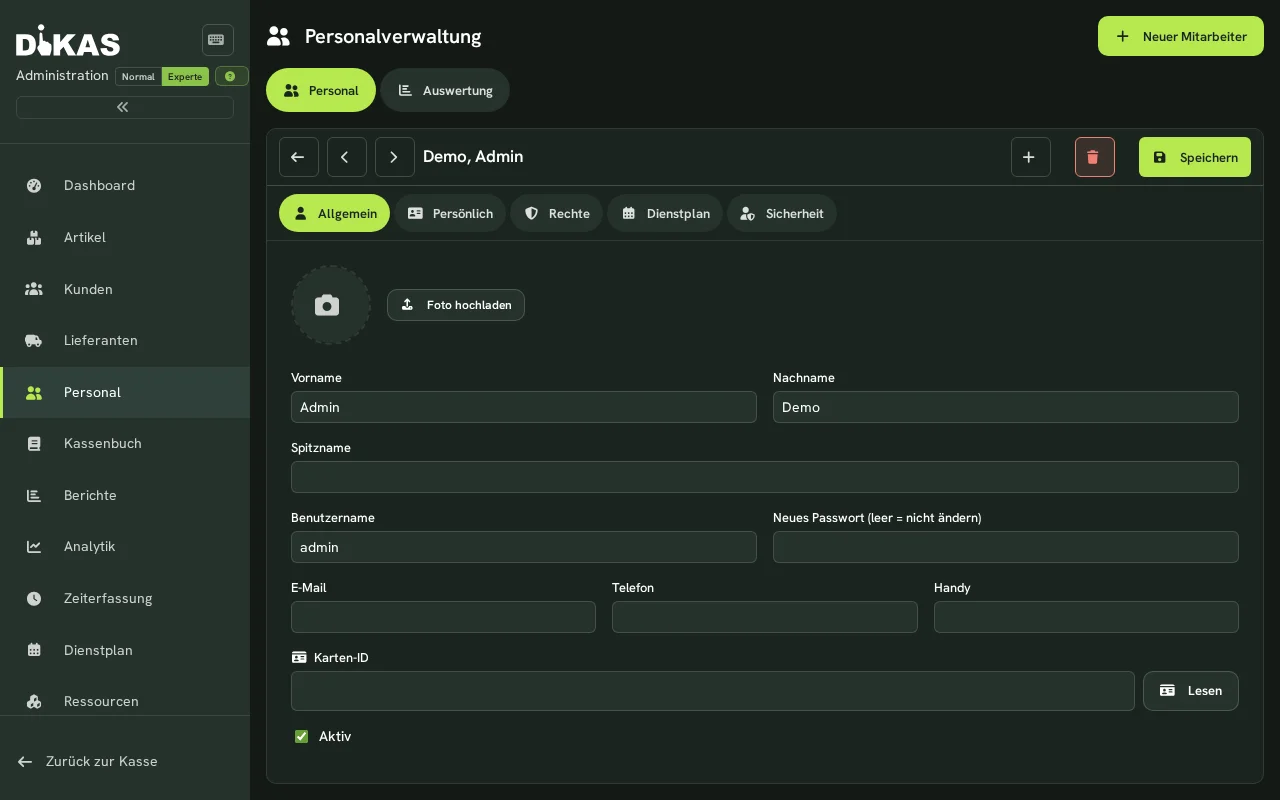Focus the Nachname field

[x=1006, y=407]
